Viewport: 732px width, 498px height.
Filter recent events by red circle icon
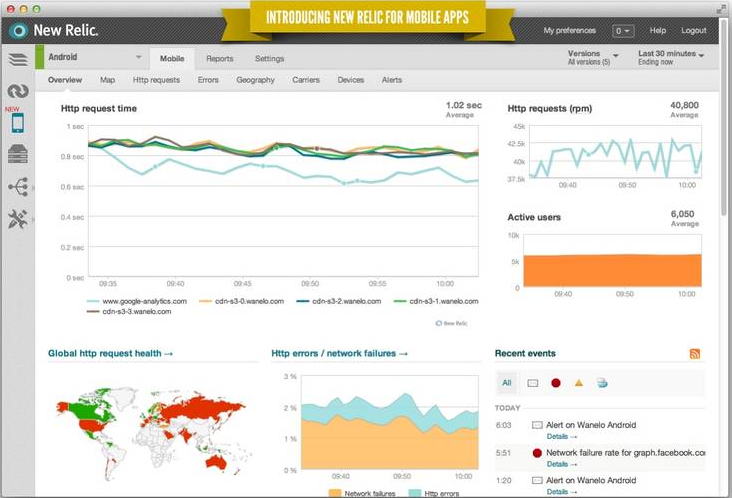tap(556, 383)
